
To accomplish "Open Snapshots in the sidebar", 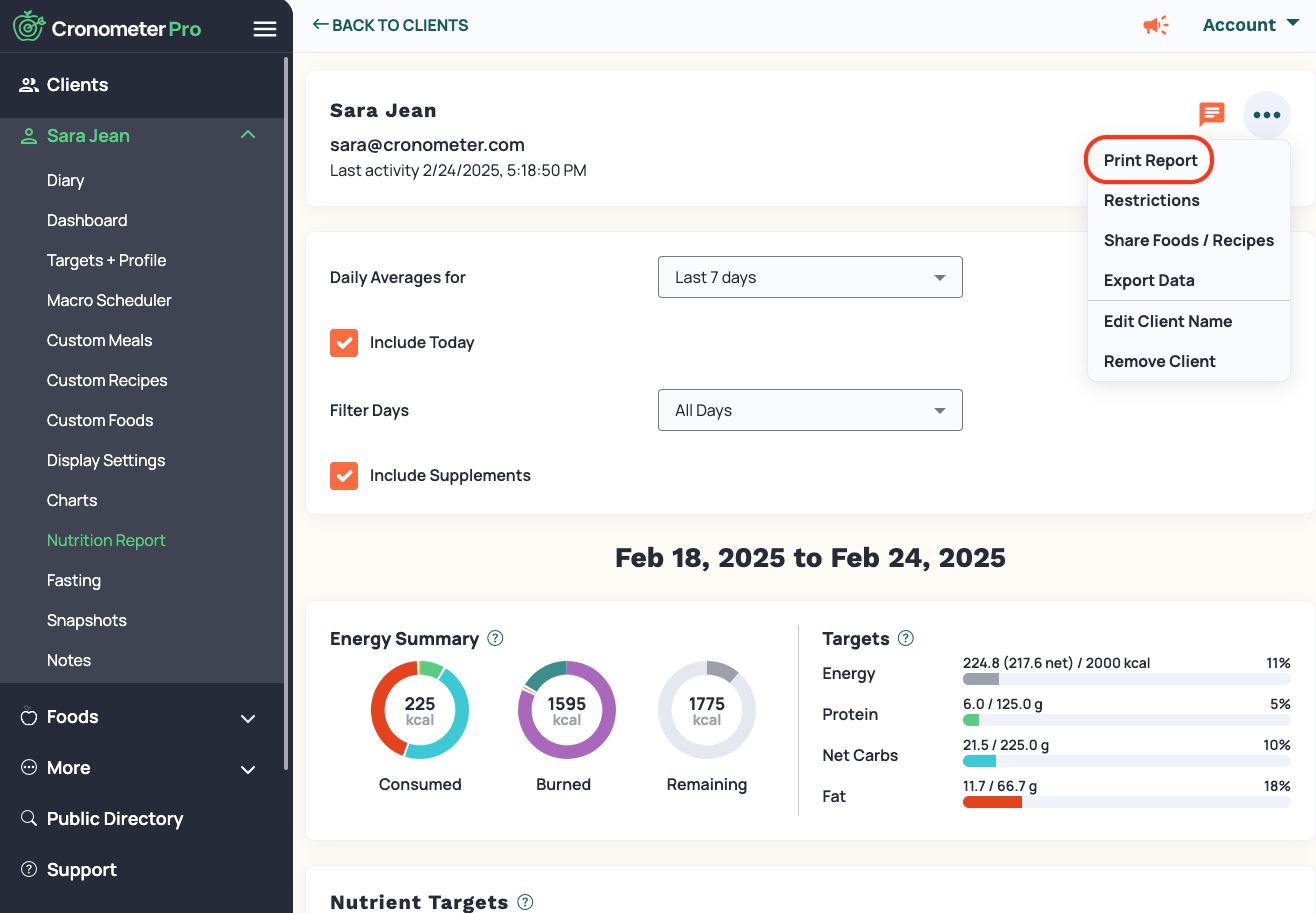I will tap(87, 620).
